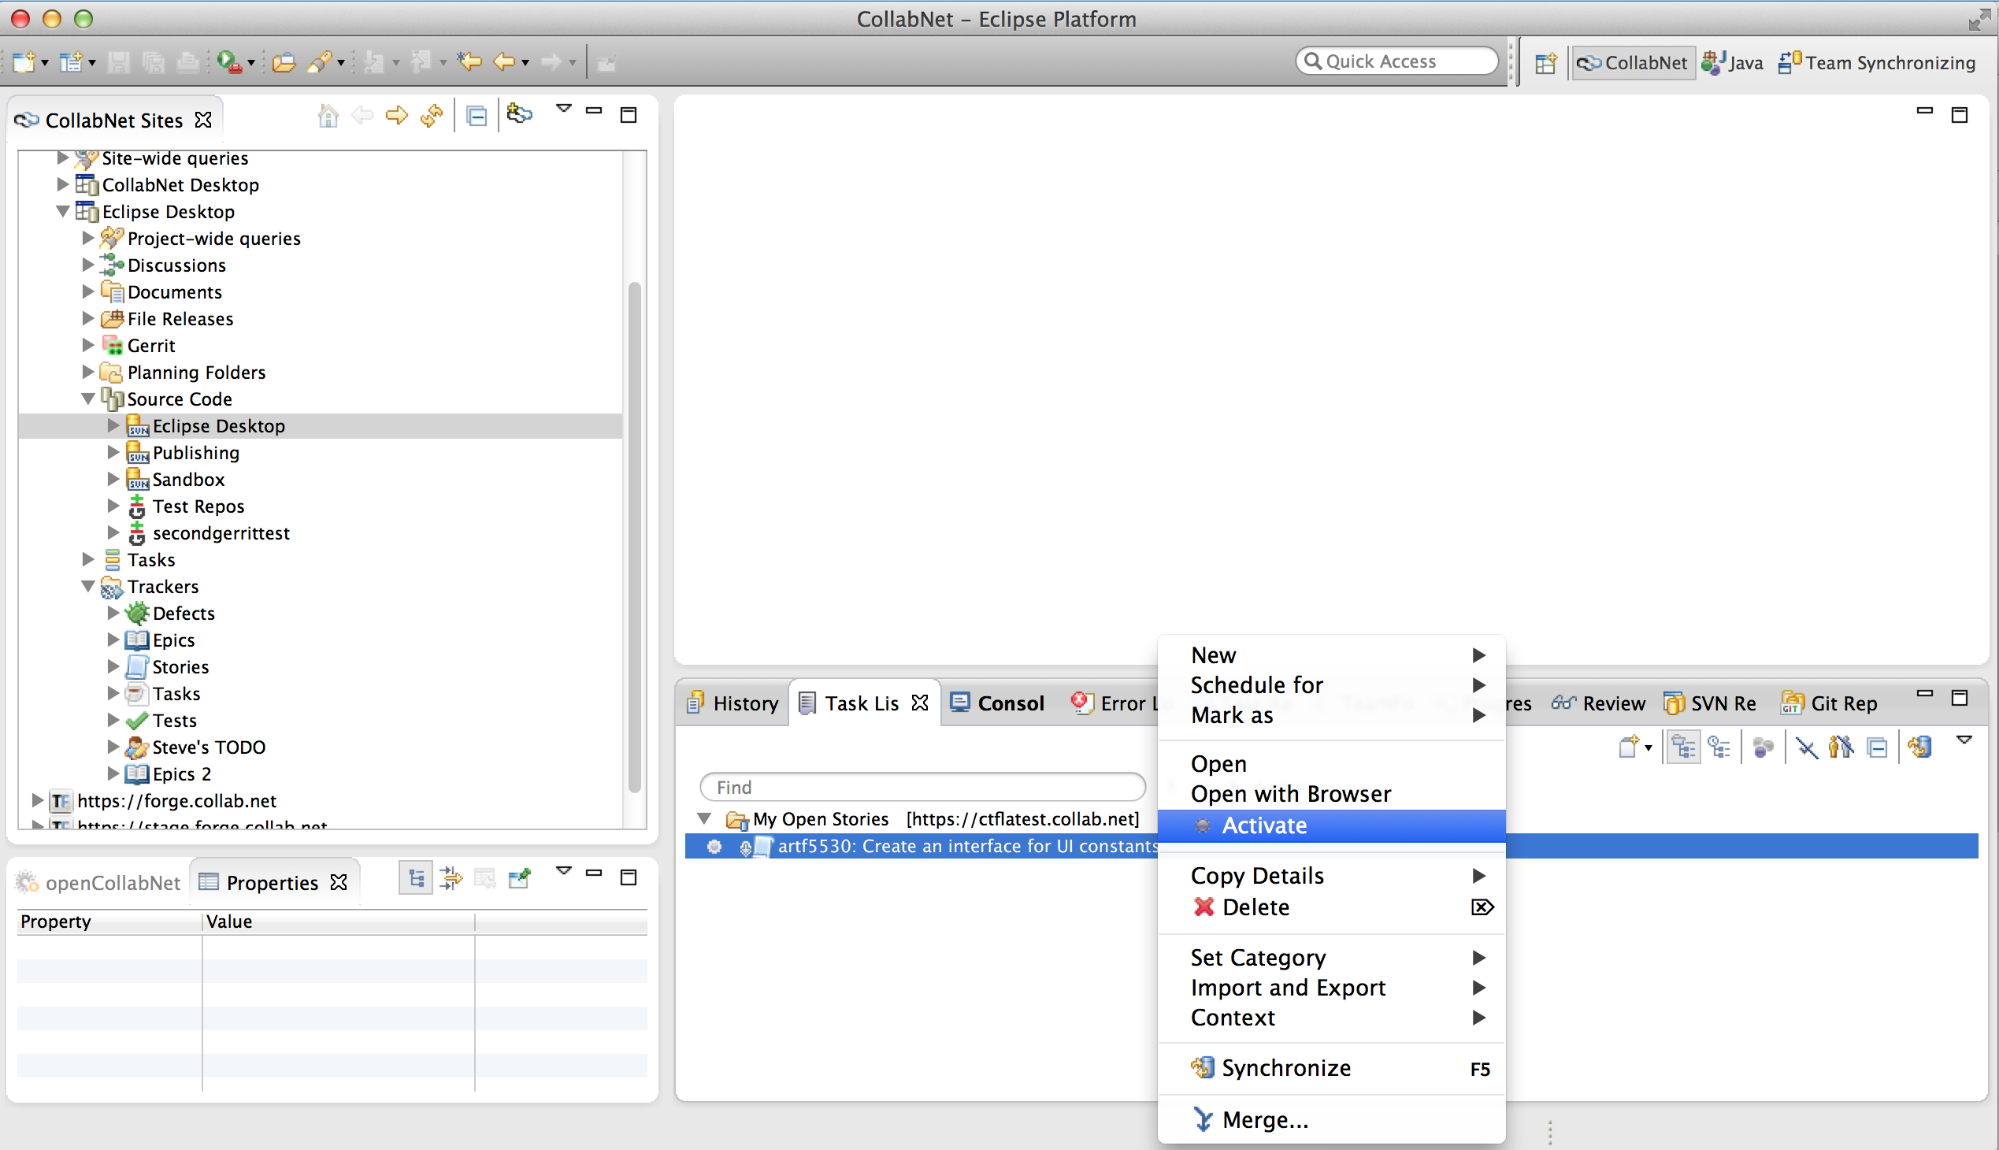Switch to the History tab
The width and height of the screenshot is (1999, 1150).
[x=733, y=703]
